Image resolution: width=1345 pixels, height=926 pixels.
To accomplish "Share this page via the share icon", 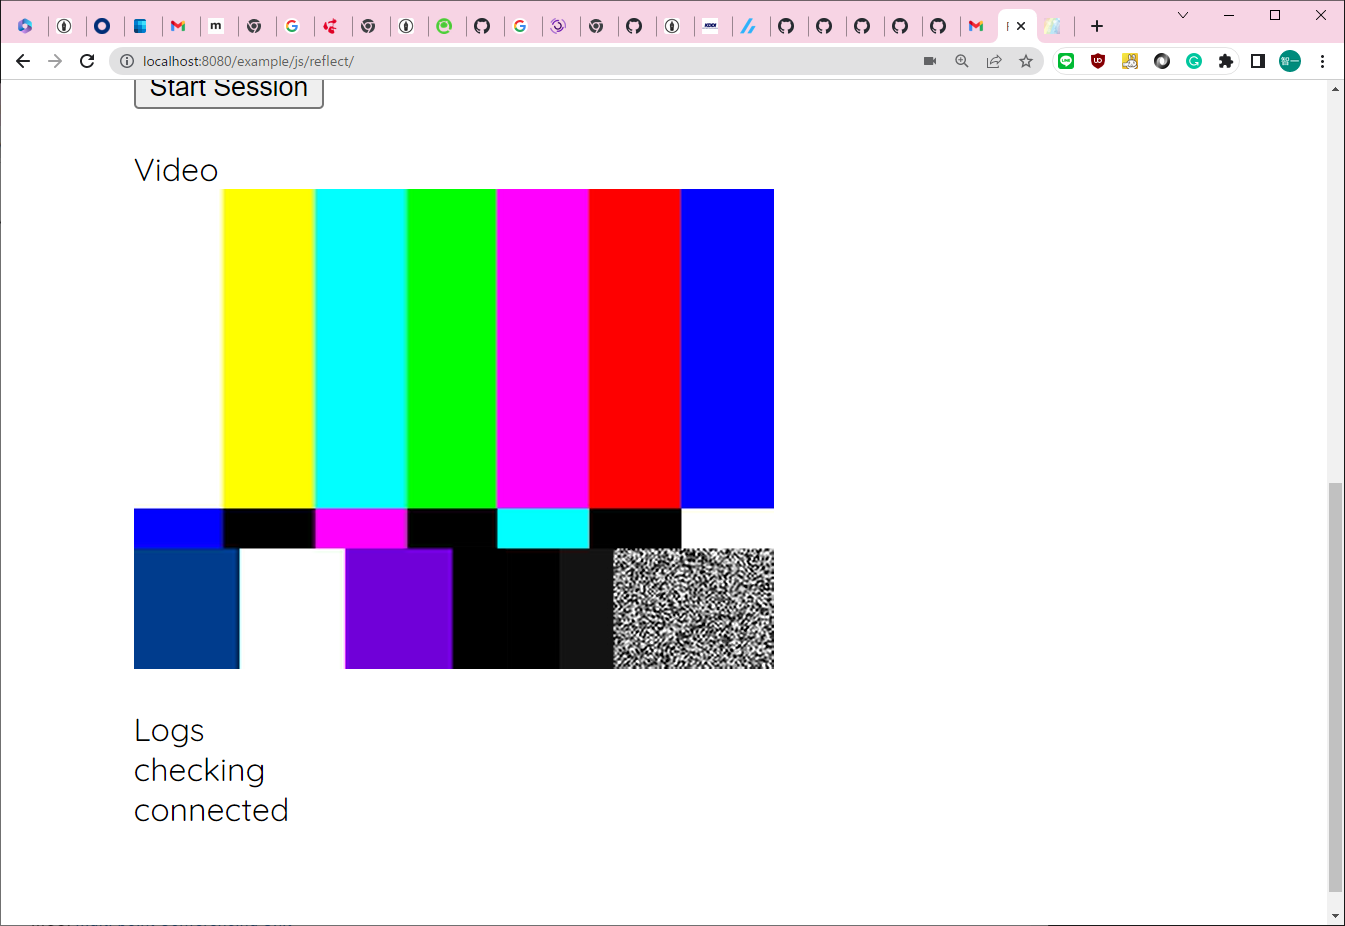I will click(993, 61).
